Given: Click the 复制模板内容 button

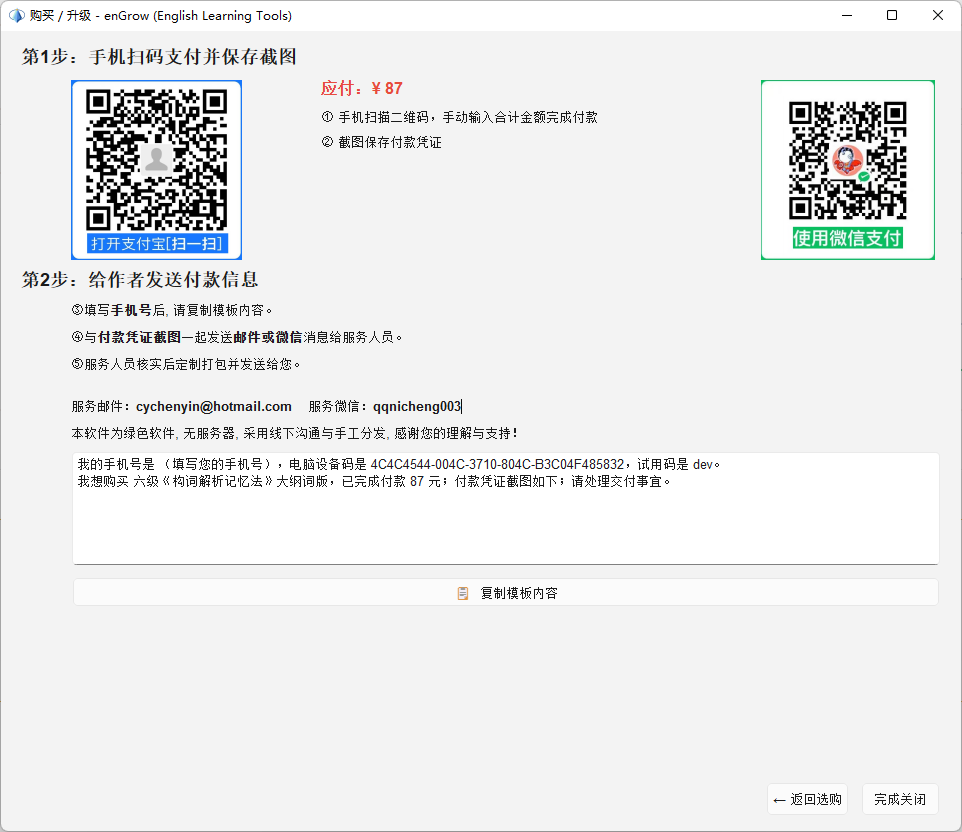Looking at the screenshot, I should 506,593.
